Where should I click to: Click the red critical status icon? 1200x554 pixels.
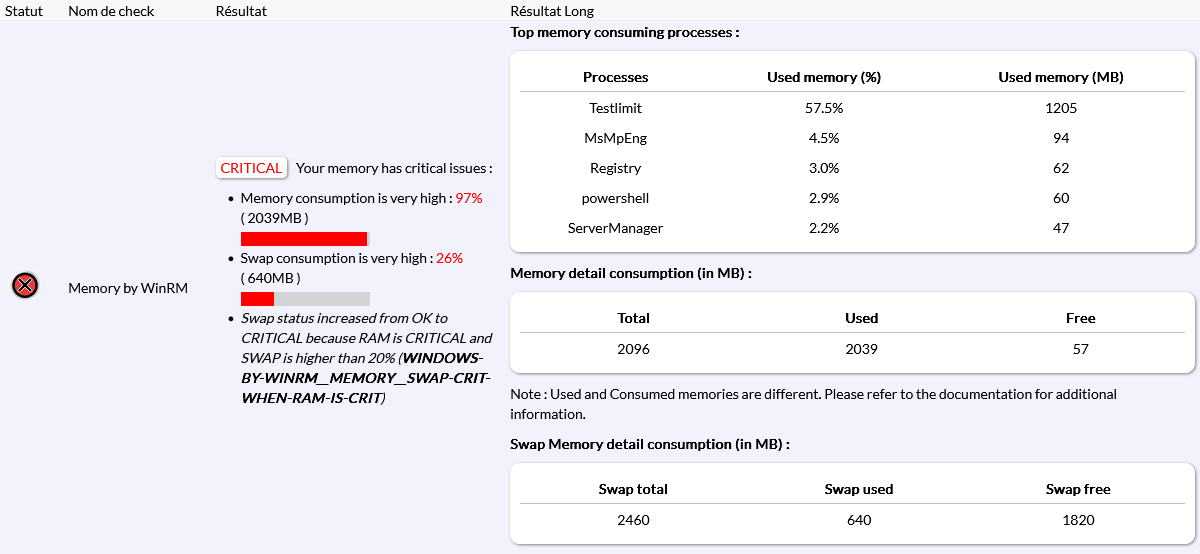click(x=25, y=286)
